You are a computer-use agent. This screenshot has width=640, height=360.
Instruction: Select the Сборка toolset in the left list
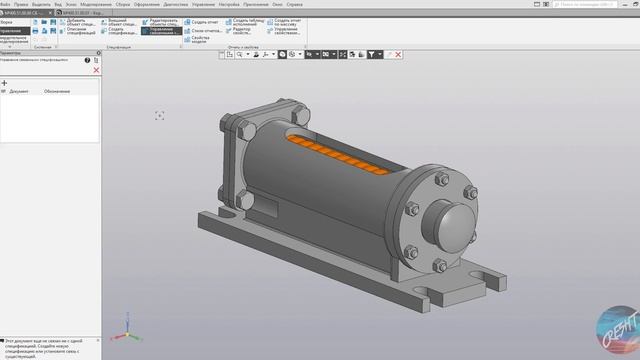click(x=15, y=22)
